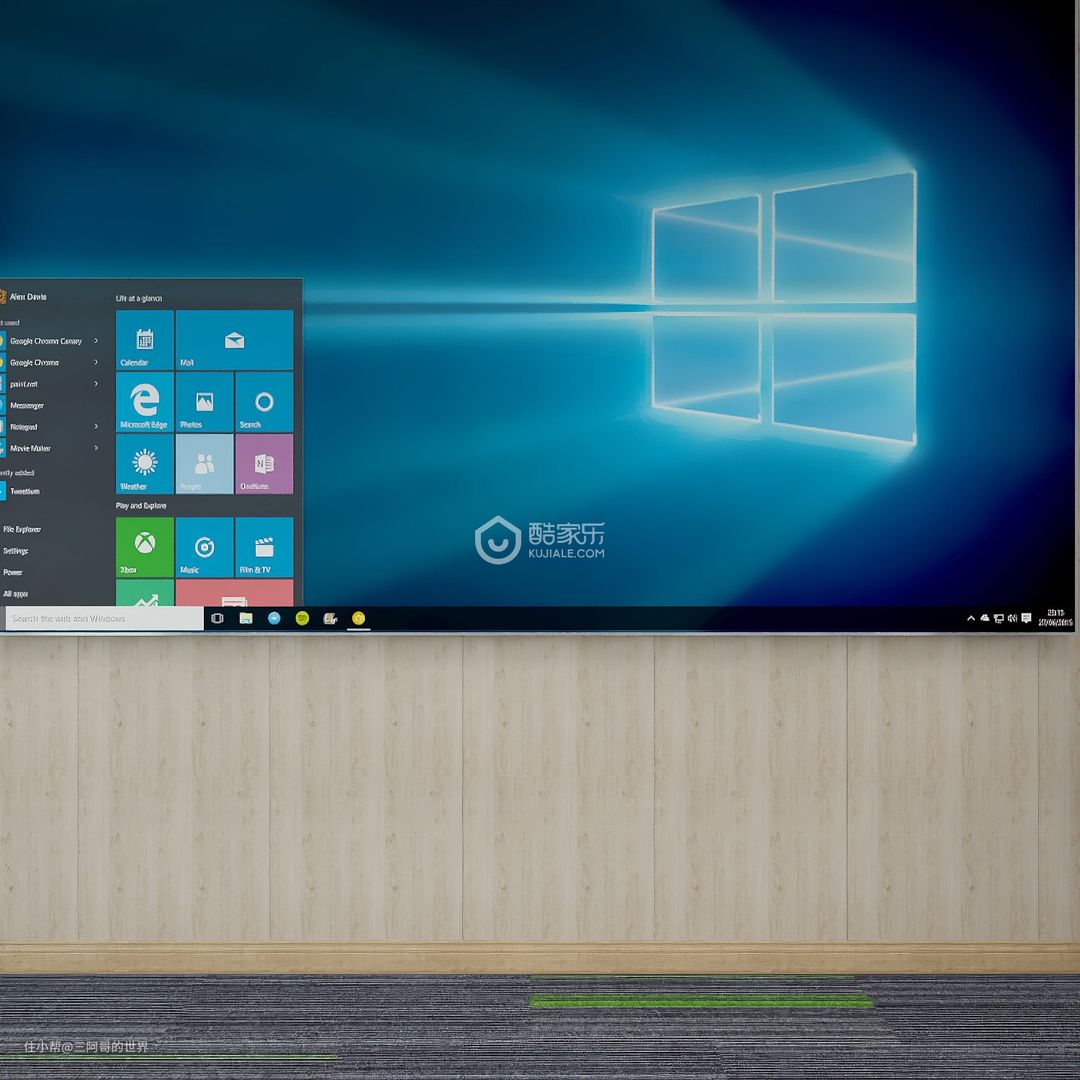The height and width of the screenshot is (1080, 1080).
Task: Click the Alex Davis user account
Action: pyautogui.click(x=23, y=297)
